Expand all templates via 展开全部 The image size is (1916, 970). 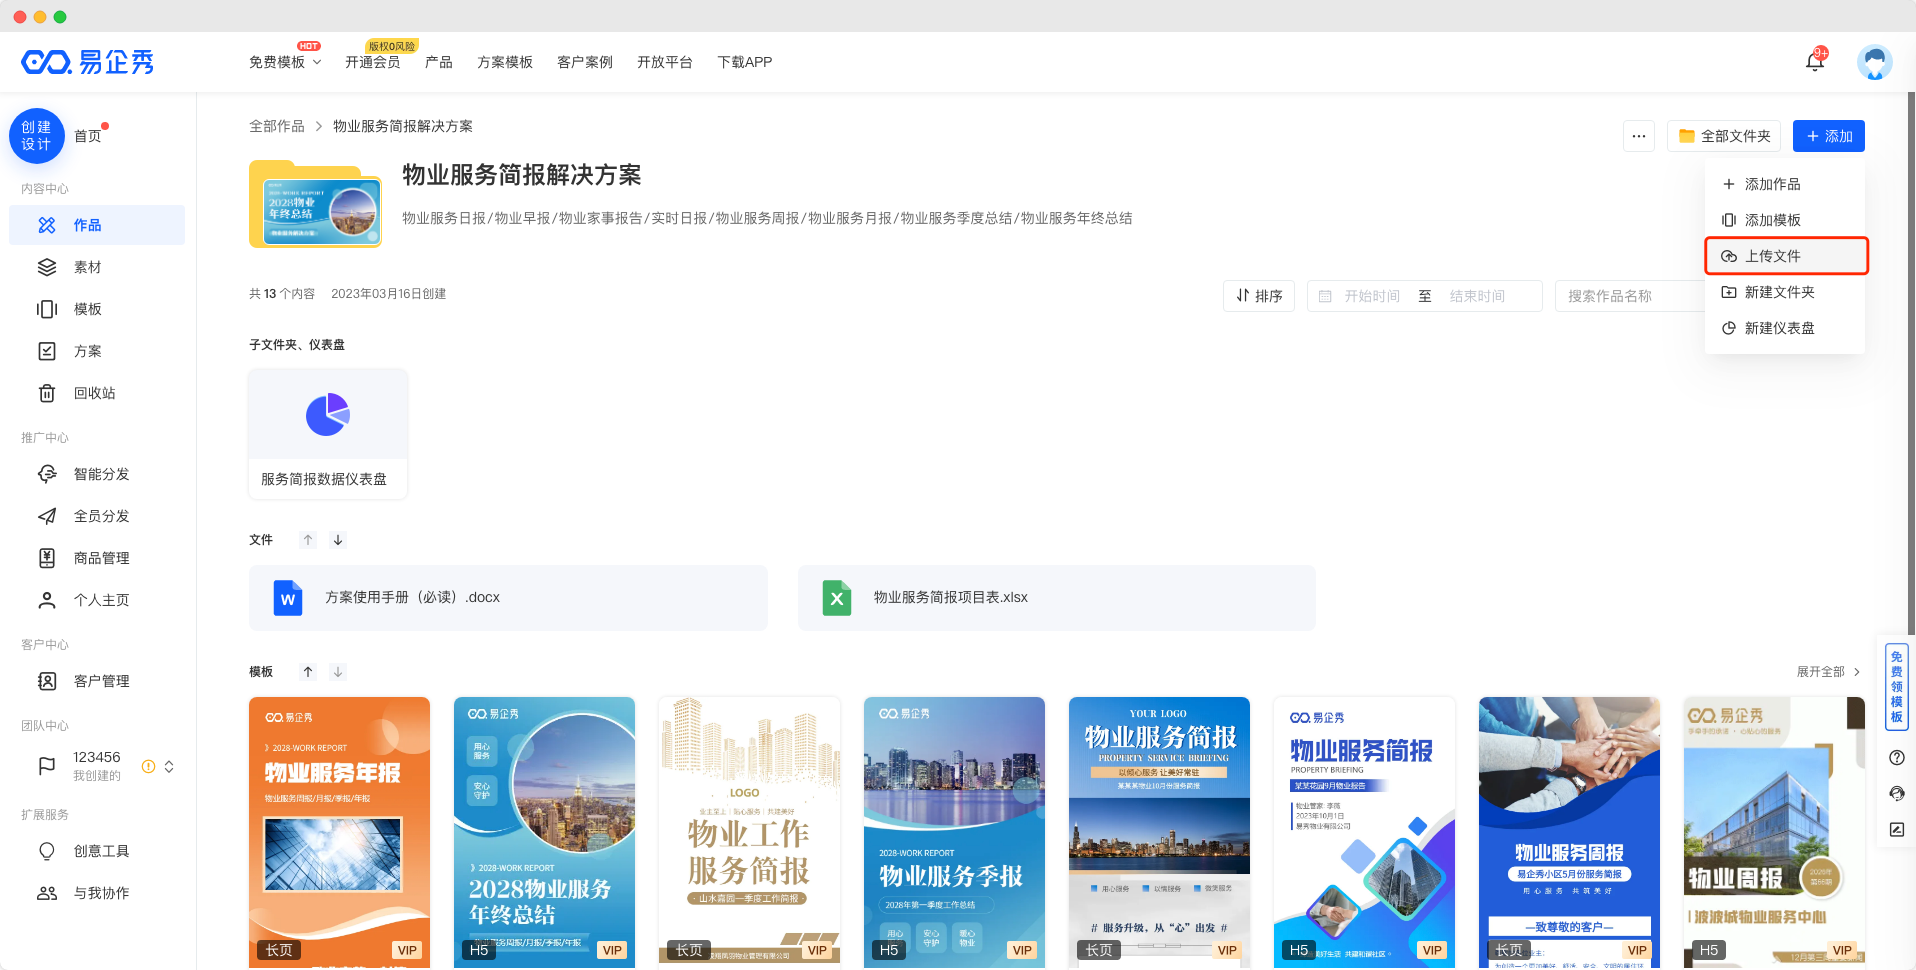(x=1828, y=672)
